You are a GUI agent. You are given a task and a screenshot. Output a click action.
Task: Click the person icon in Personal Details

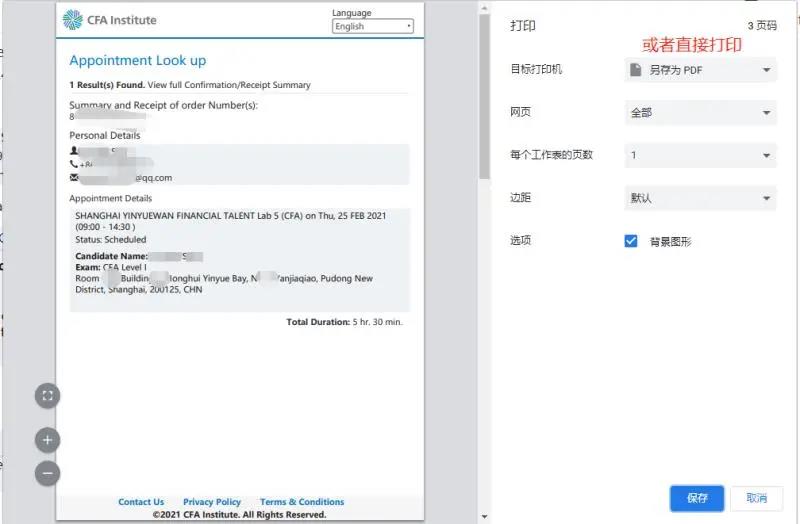click(74, 151)
